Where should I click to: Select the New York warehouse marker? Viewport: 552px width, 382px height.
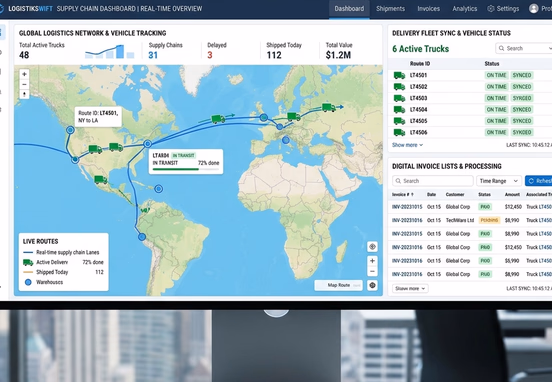(x=148, y=144)
